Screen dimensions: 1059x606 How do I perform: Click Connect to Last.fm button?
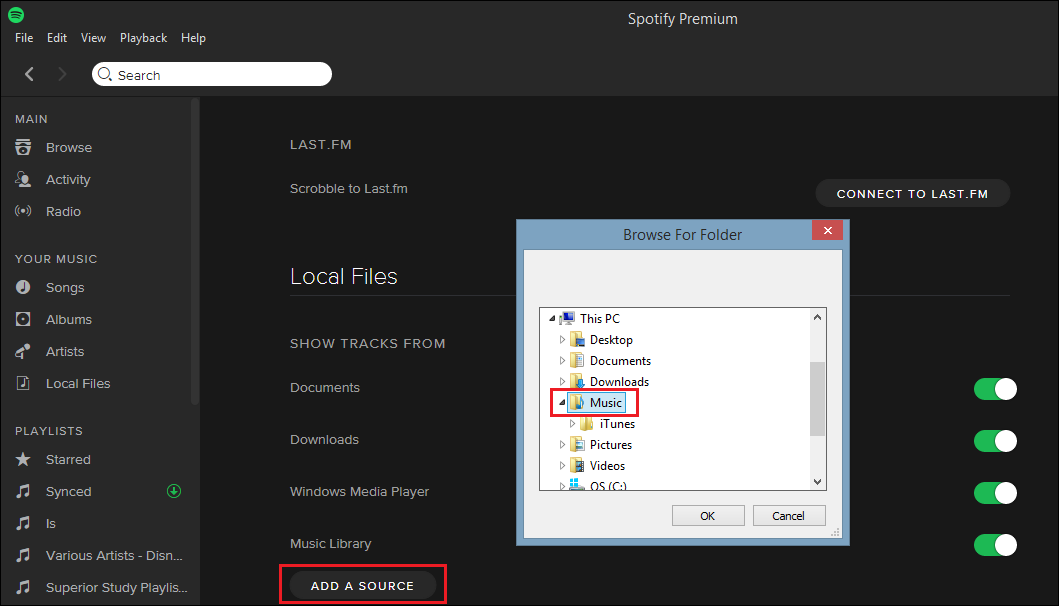912,194
